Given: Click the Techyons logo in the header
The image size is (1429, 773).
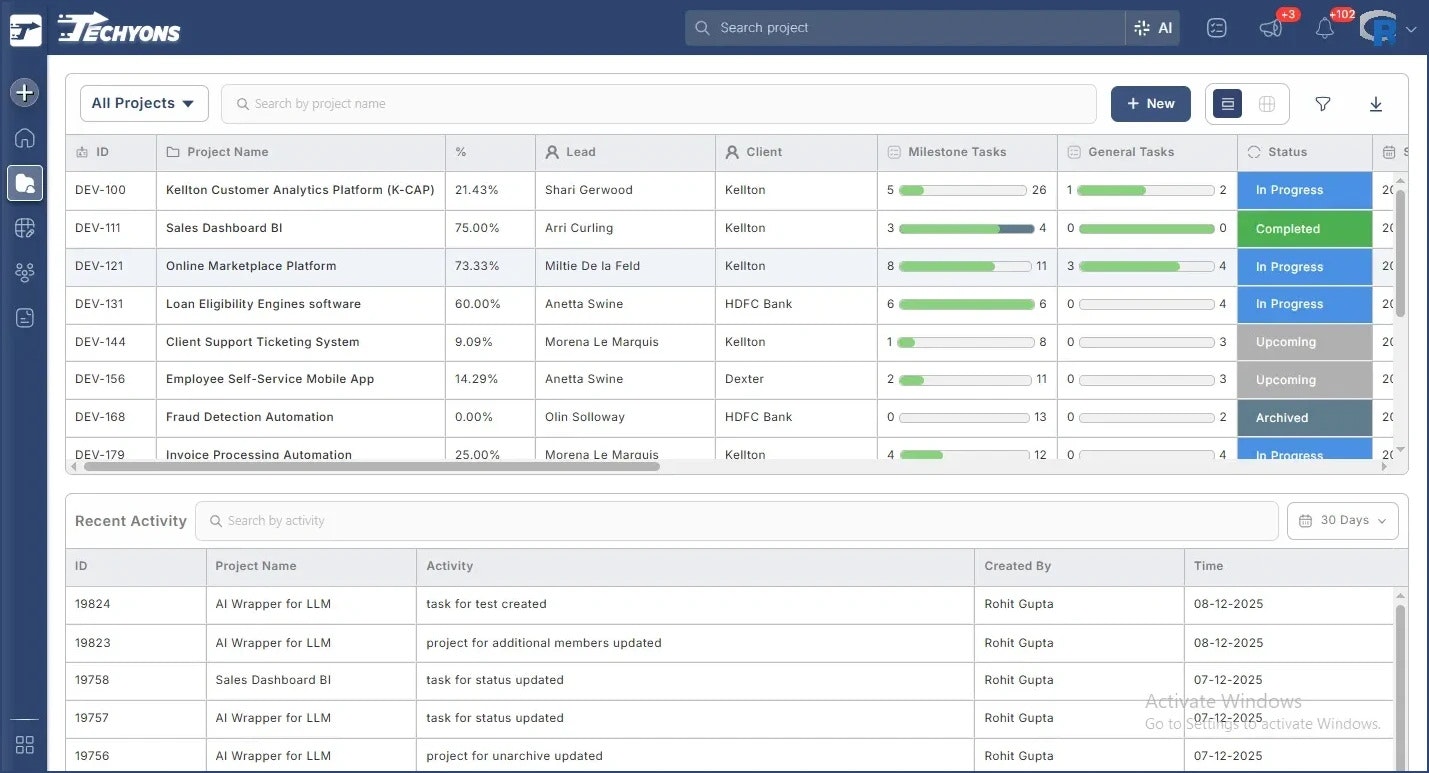Looking at the screenshot, I should pos(117,28).
